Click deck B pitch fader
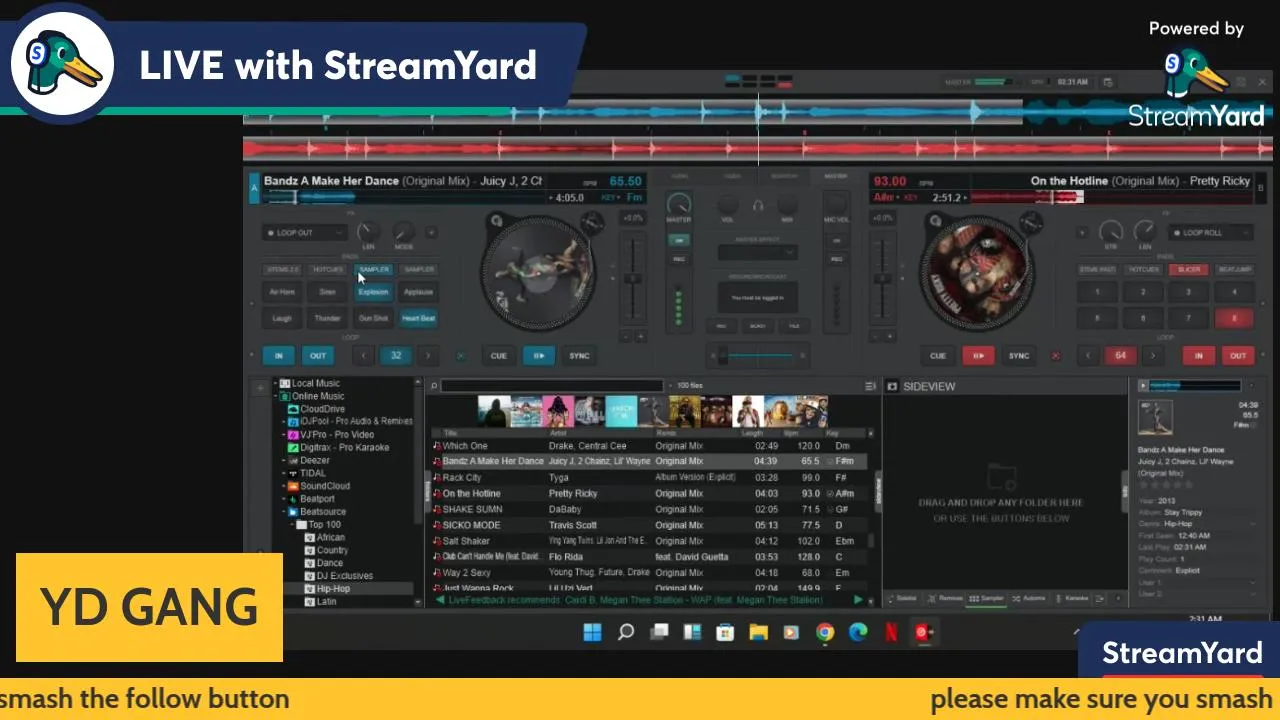 882,281
